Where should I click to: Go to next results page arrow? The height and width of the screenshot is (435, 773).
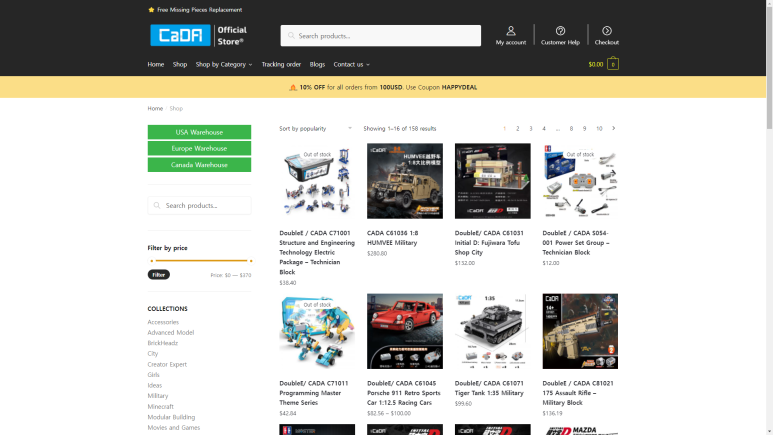614,128
